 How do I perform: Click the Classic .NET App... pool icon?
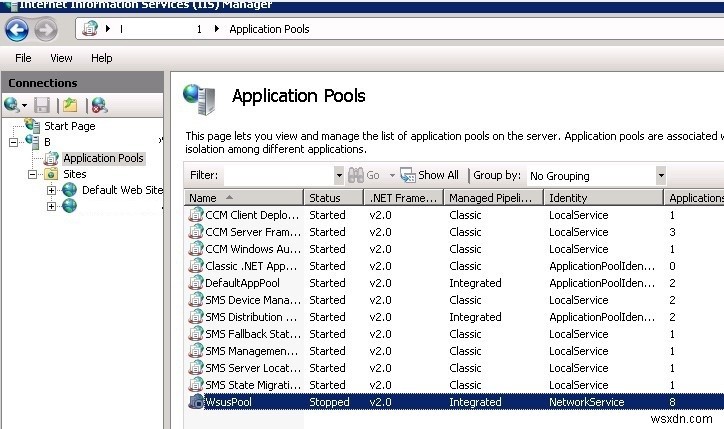(196, 266)
